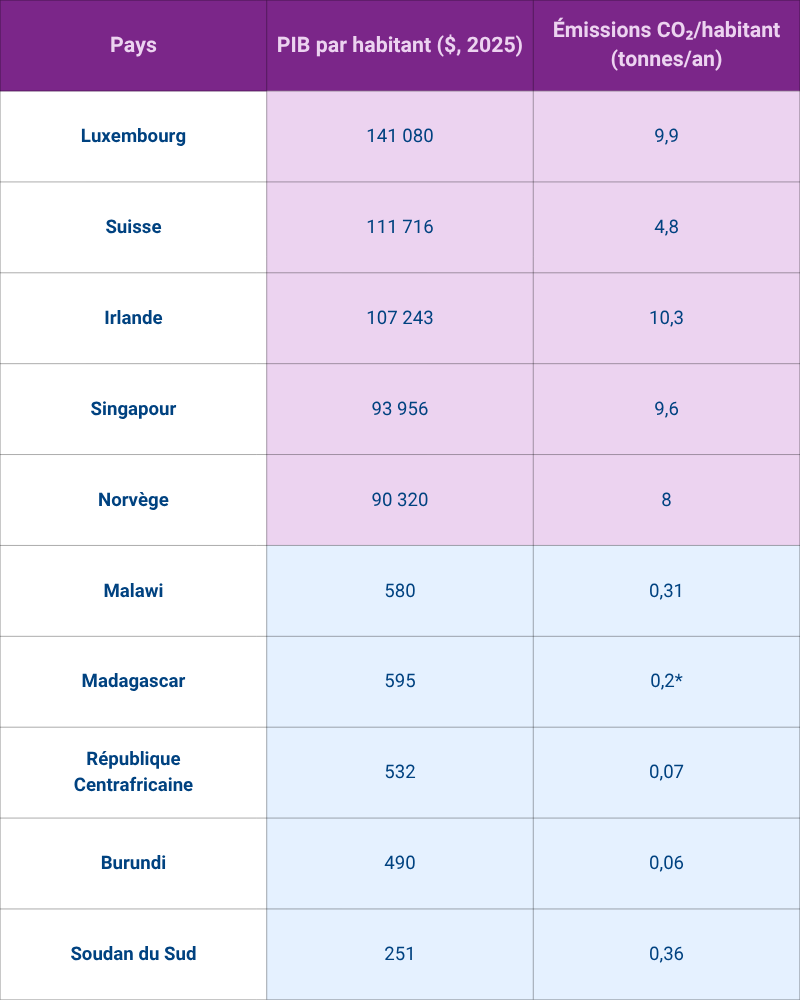
Task: Click the Émissions CO₂/habitant column header
Action: tap(666, 45)
